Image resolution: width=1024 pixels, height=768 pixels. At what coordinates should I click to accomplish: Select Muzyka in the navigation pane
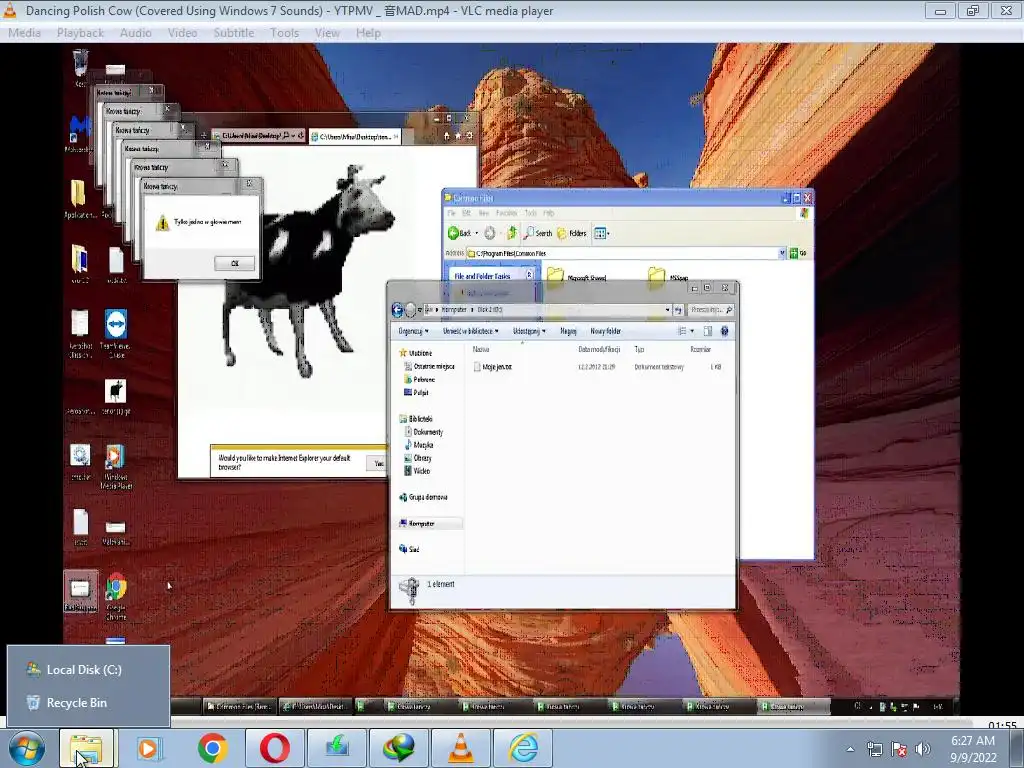[x=419, y=445]
